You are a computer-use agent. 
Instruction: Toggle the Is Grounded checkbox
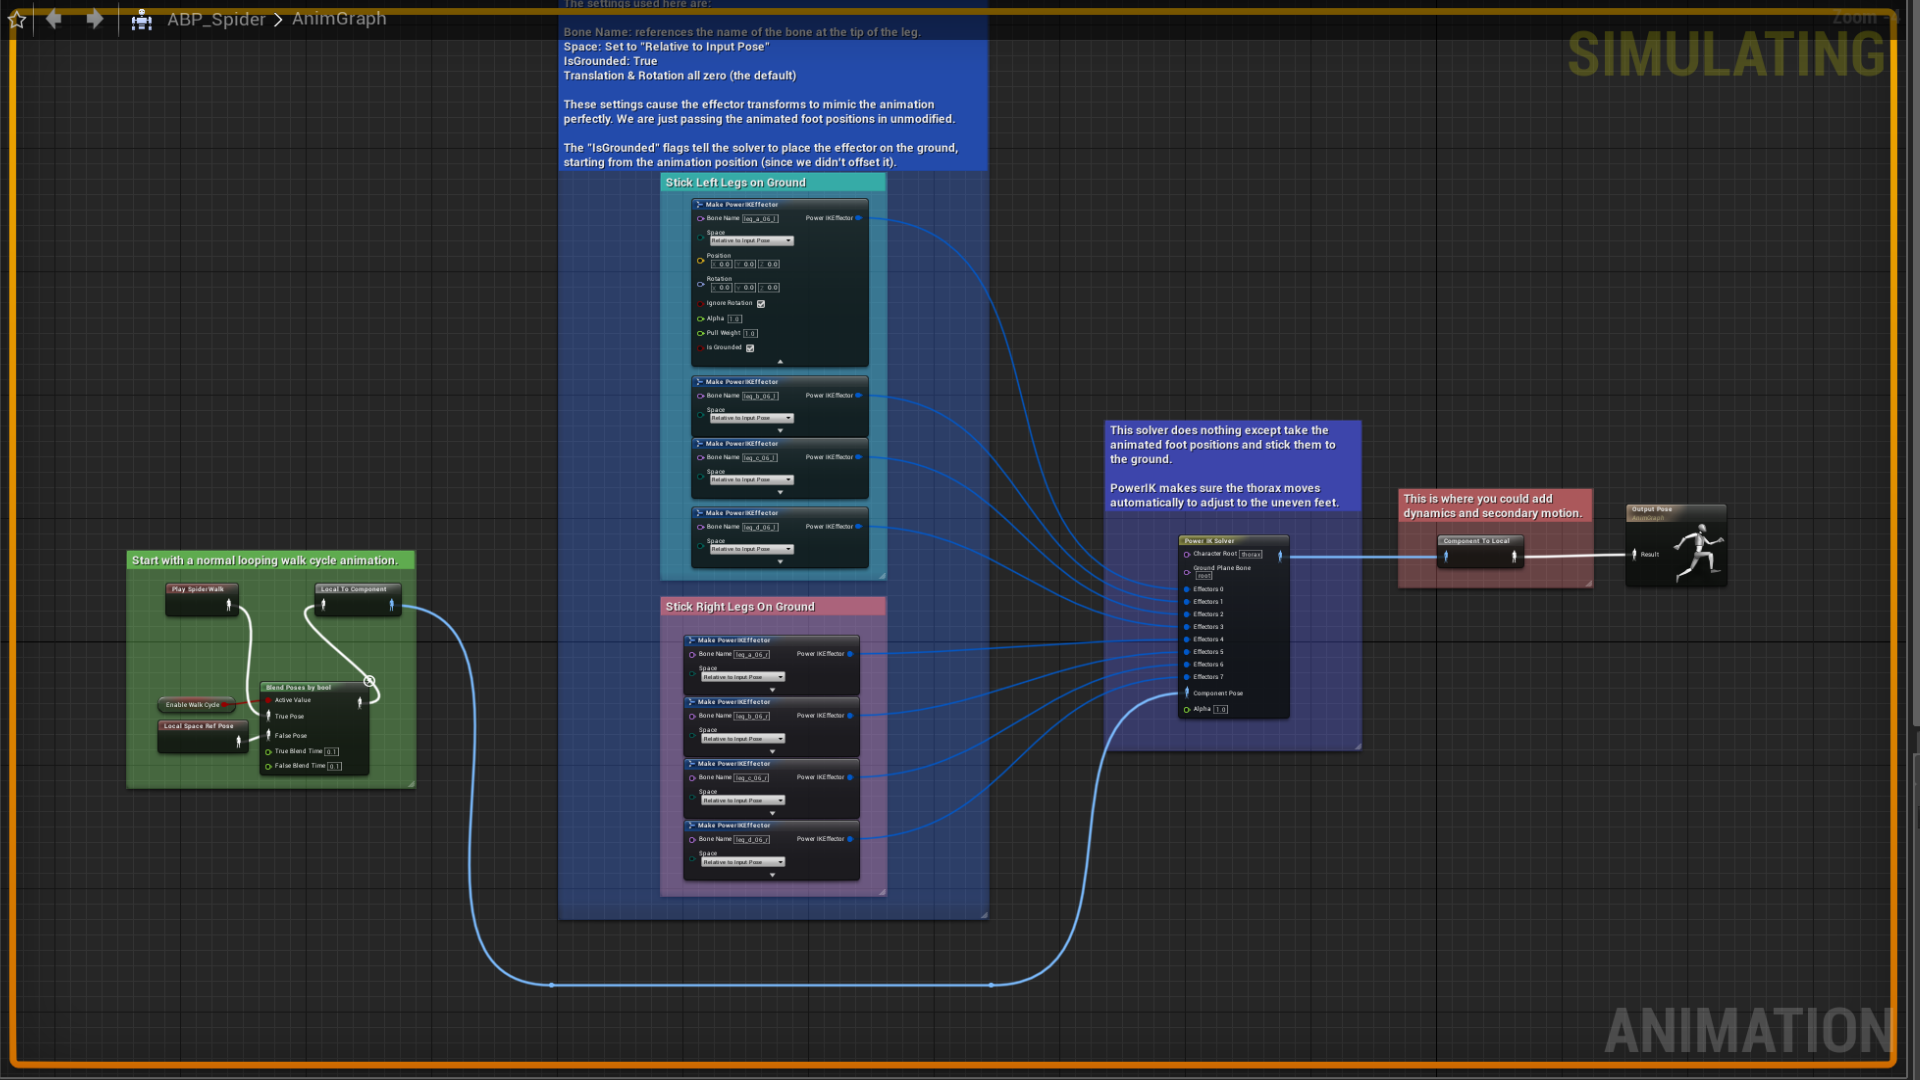(x=750, y=348)
